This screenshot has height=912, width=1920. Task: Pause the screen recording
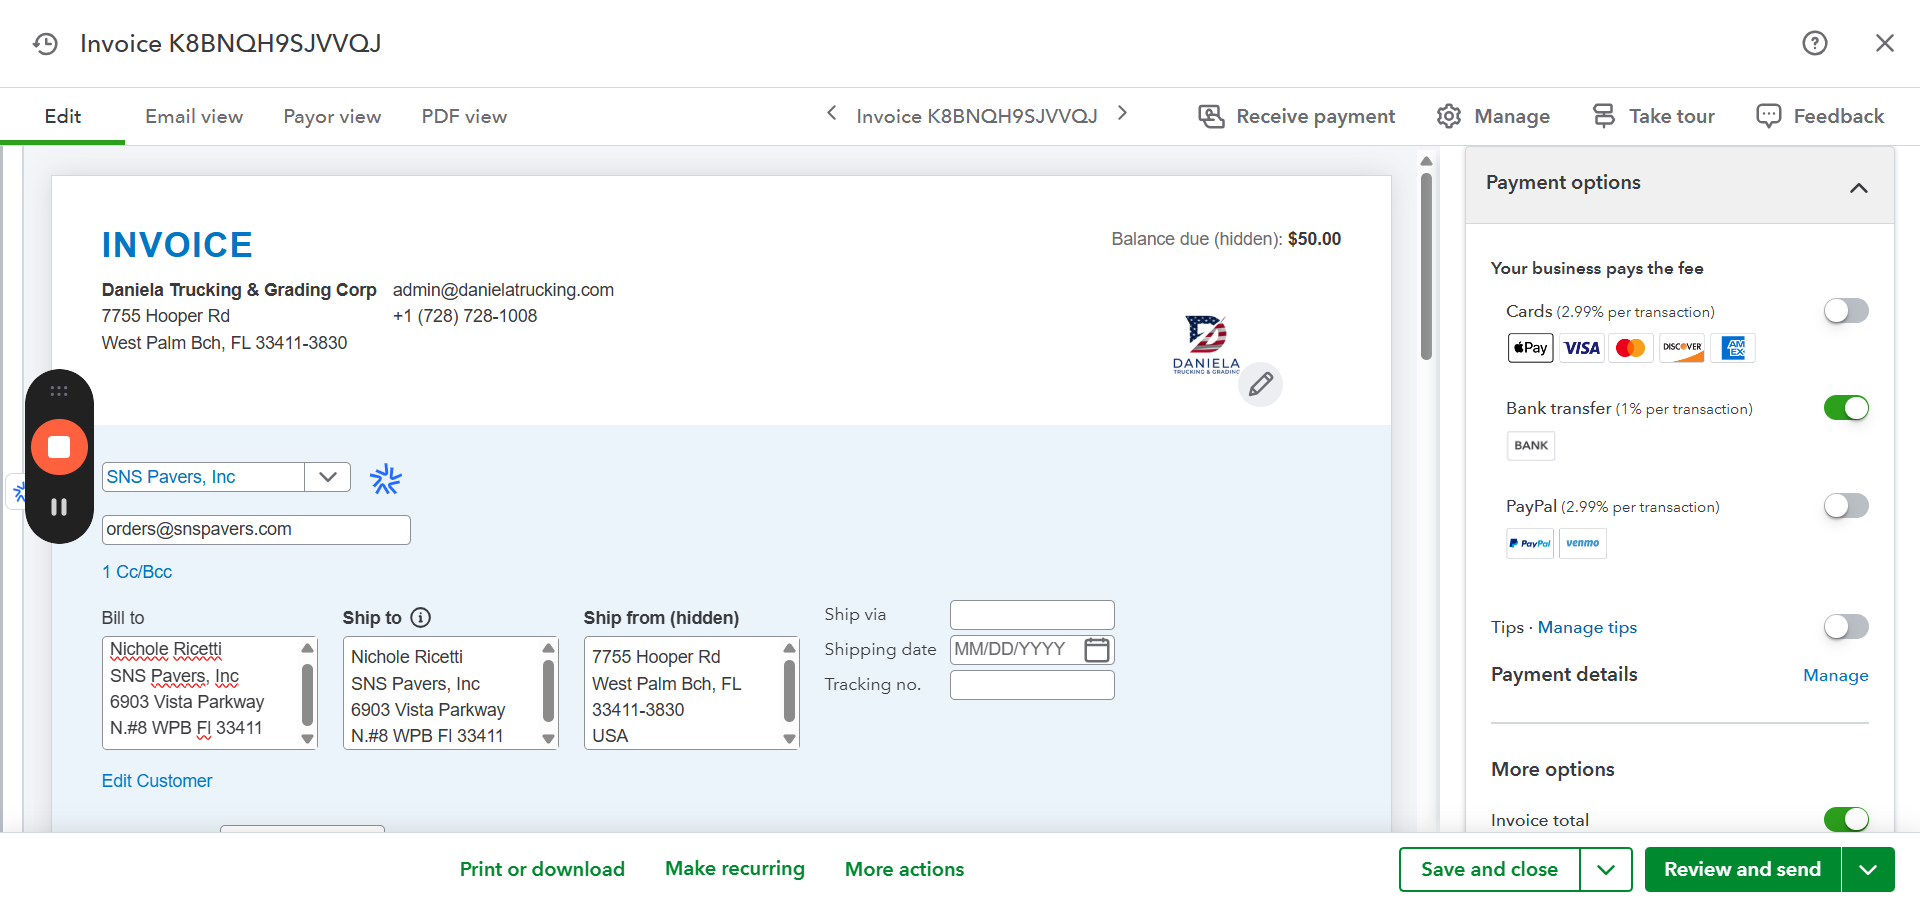coord(59,507)
